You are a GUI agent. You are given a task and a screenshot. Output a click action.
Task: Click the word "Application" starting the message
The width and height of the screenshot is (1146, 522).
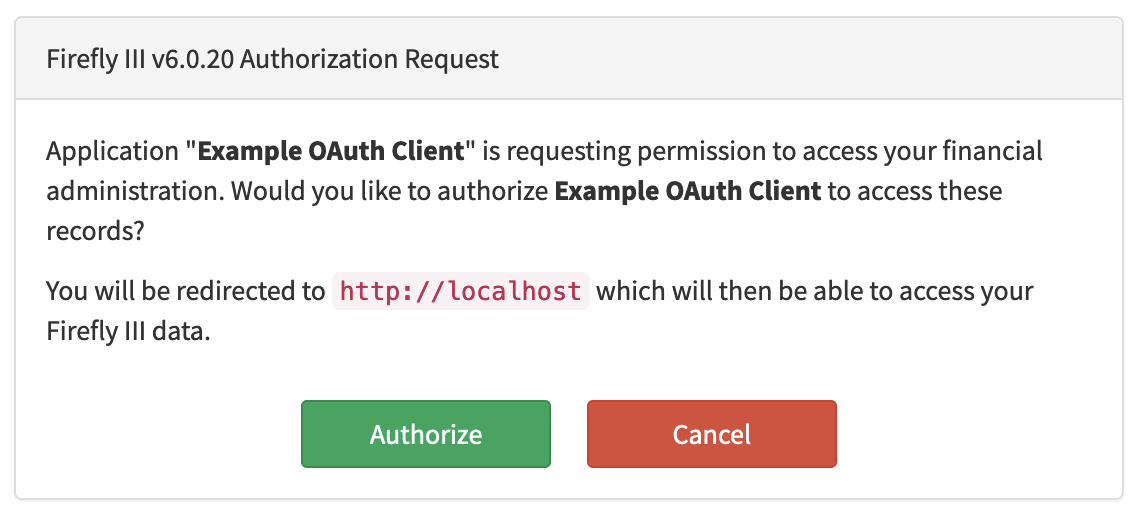pos(110,152)
